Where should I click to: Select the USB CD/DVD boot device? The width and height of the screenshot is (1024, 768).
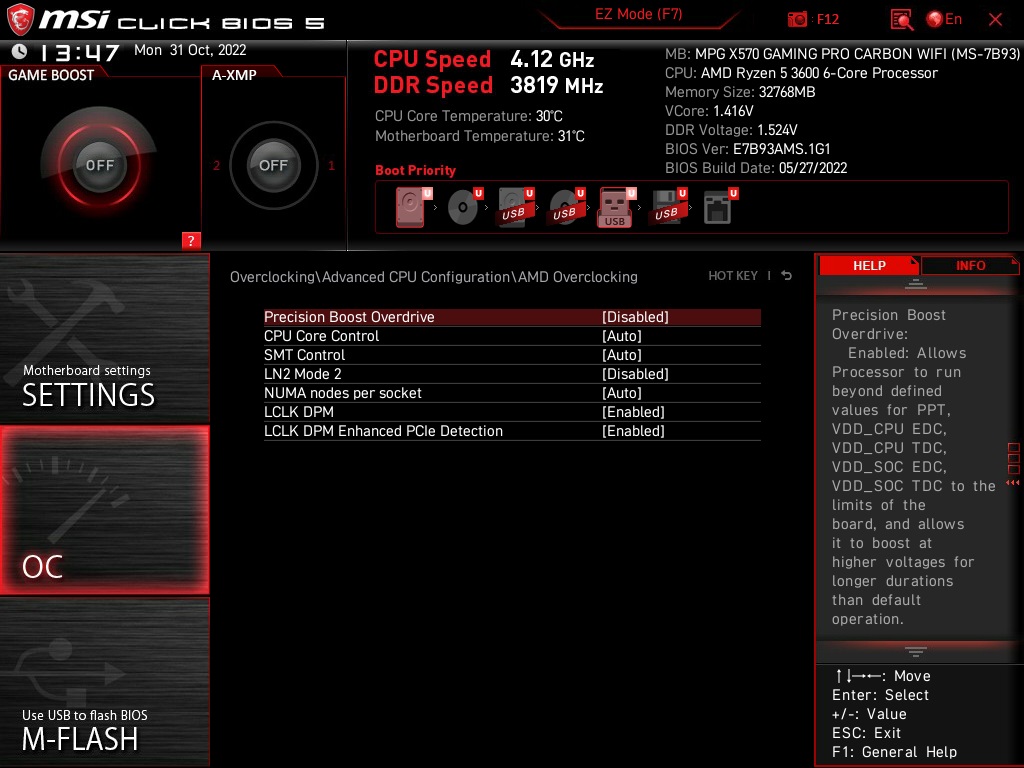click(567, 207)
